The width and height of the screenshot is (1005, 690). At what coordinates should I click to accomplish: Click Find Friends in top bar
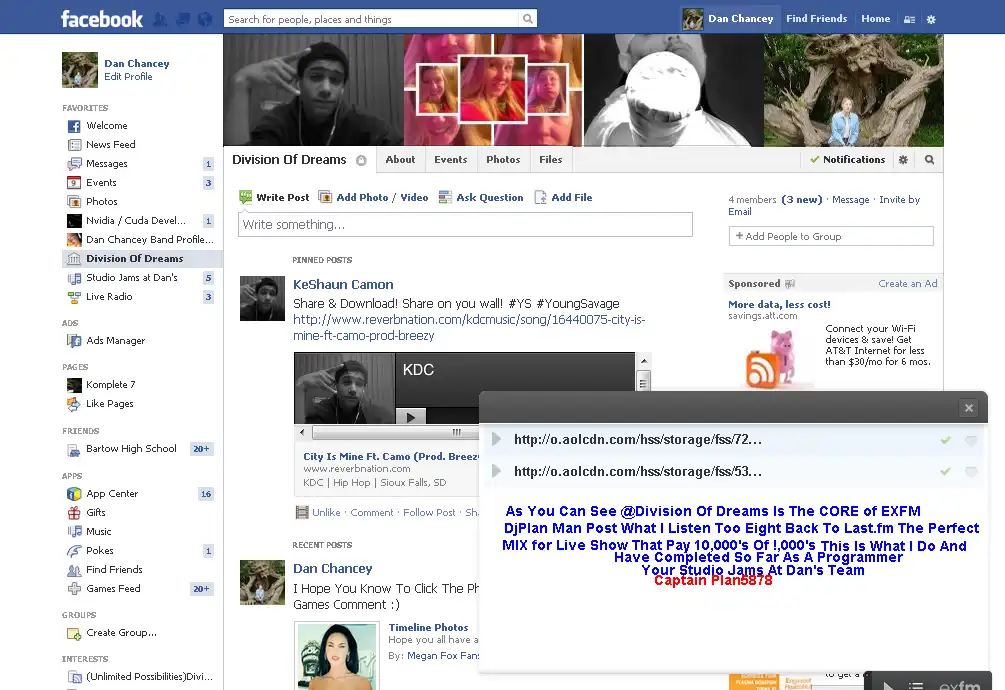click(x=817, y=19)
